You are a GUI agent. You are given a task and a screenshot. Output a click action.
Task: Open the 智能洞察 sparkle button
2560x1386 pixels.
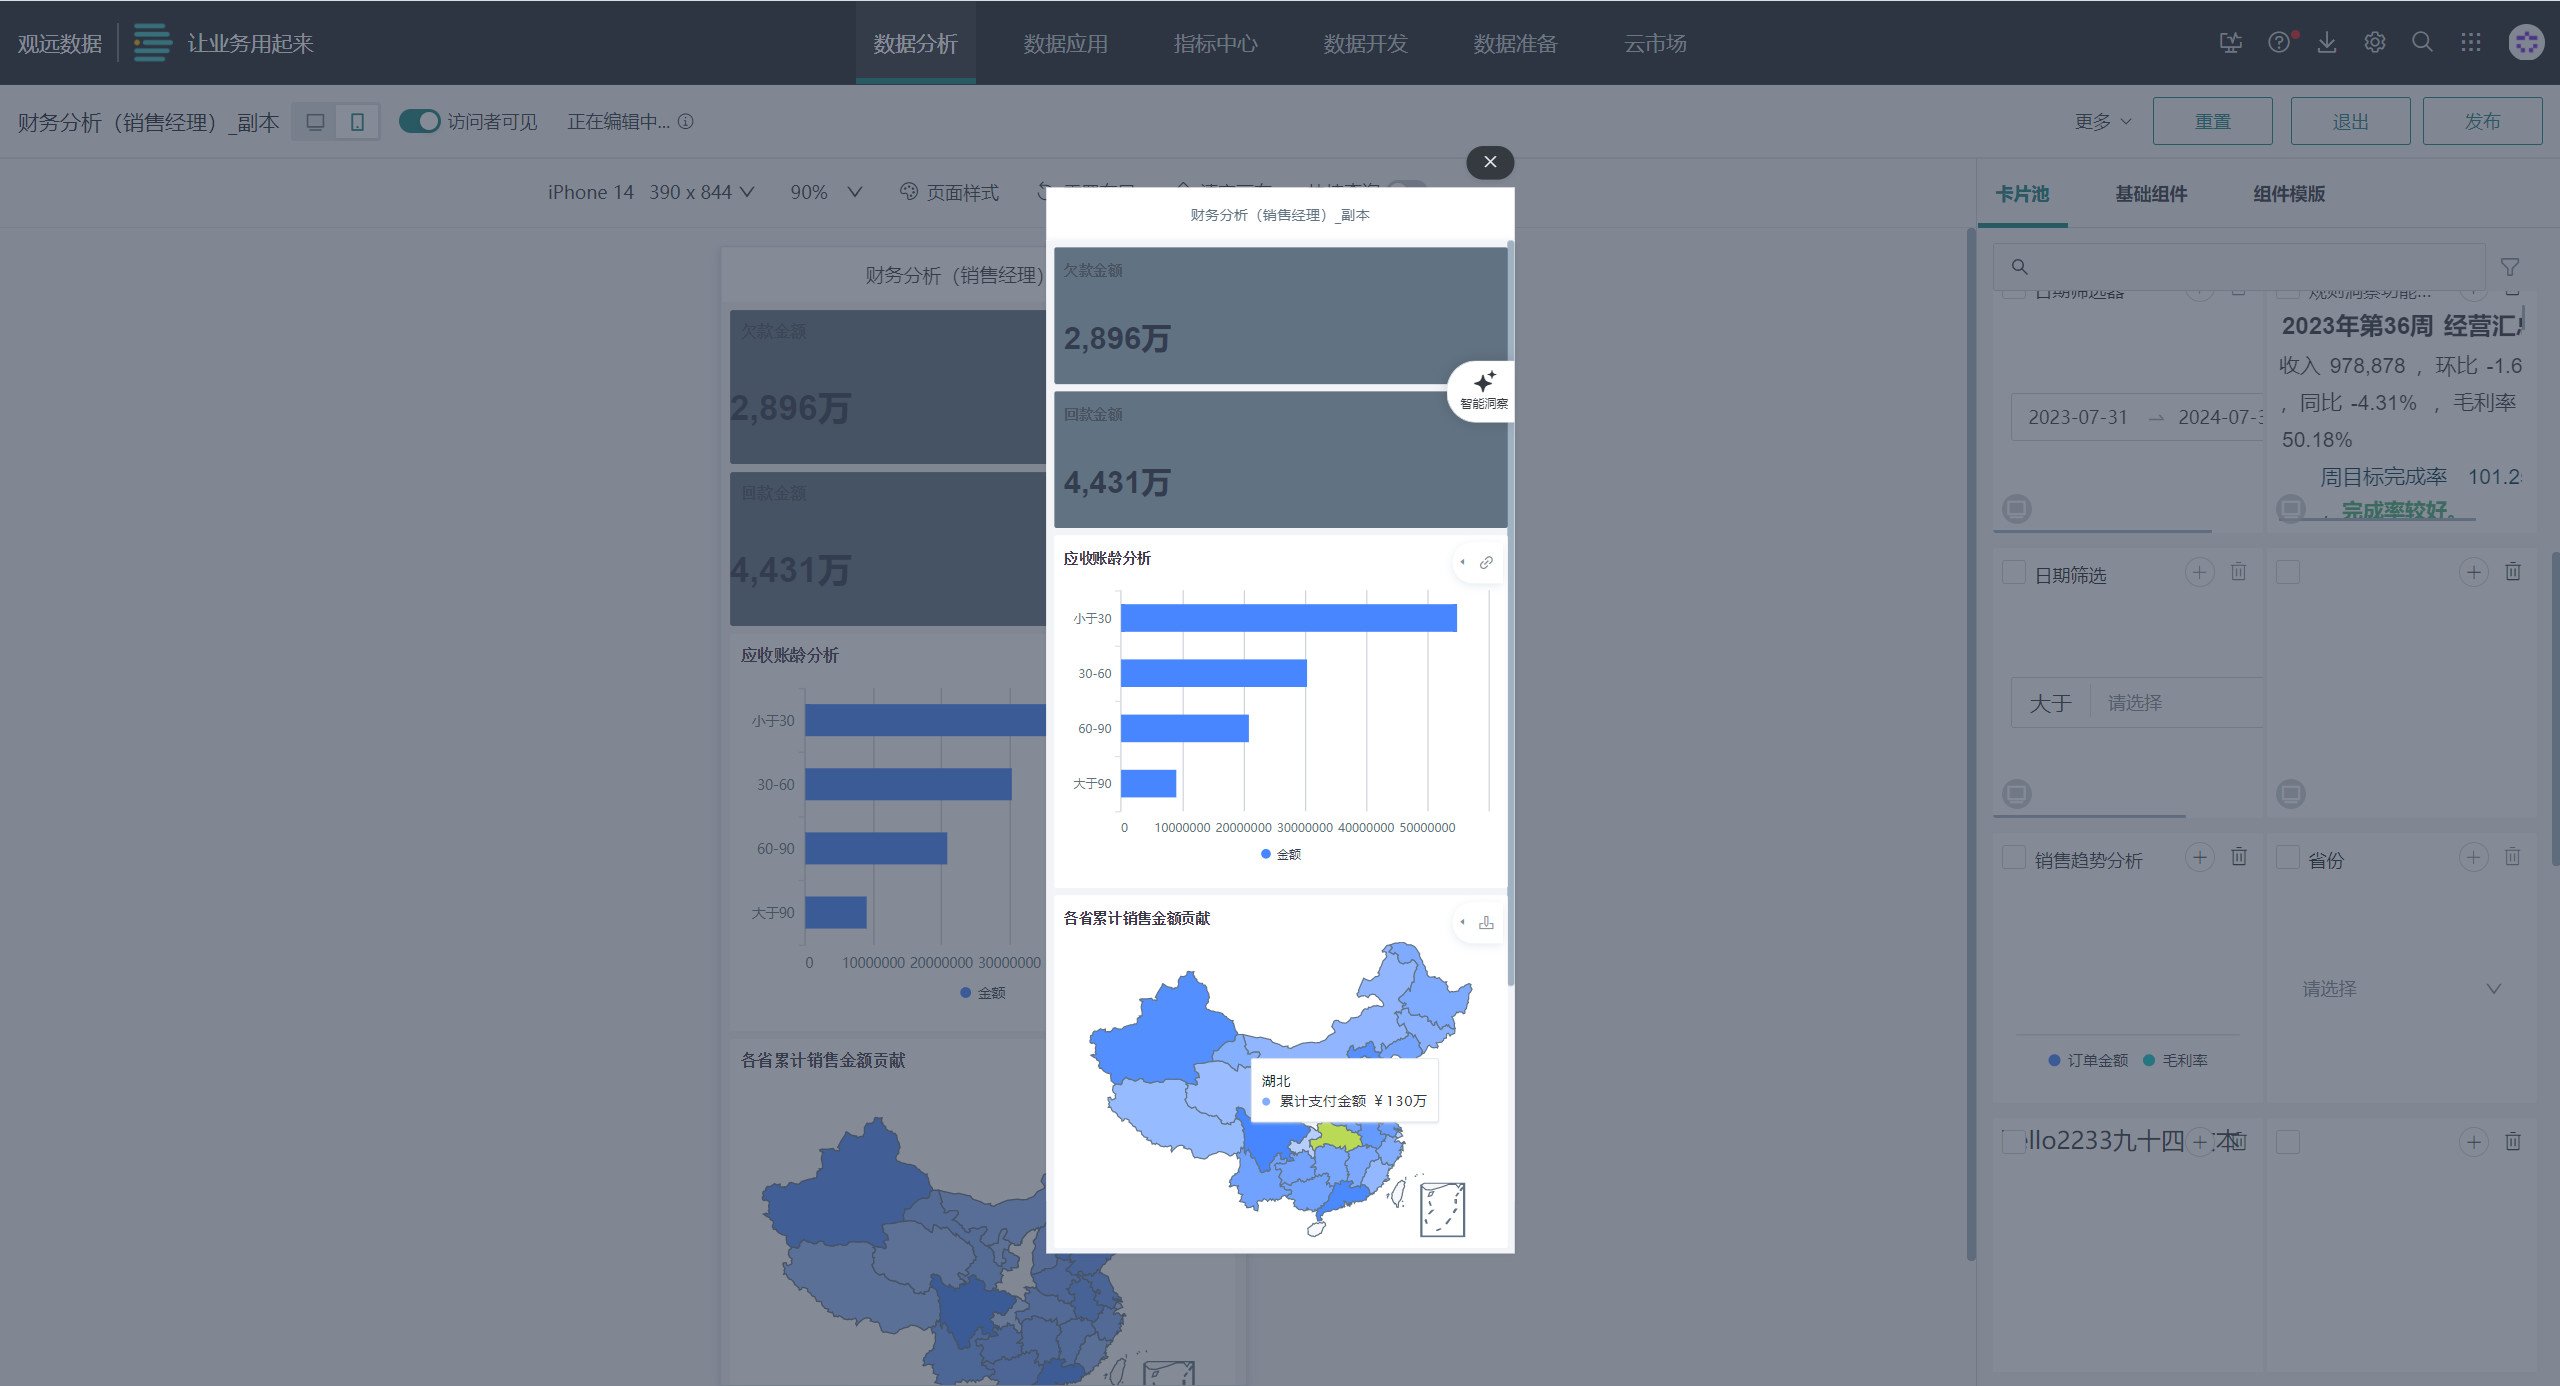click(x=1483, y=389)
